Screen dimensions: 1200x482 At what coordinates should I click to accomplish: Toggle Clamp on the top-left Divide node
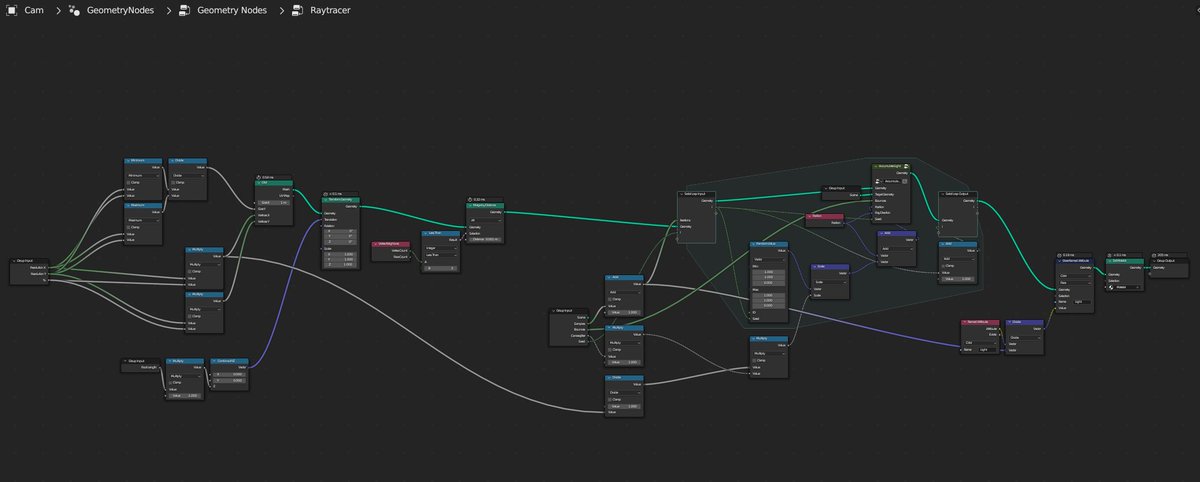[173, 182]
